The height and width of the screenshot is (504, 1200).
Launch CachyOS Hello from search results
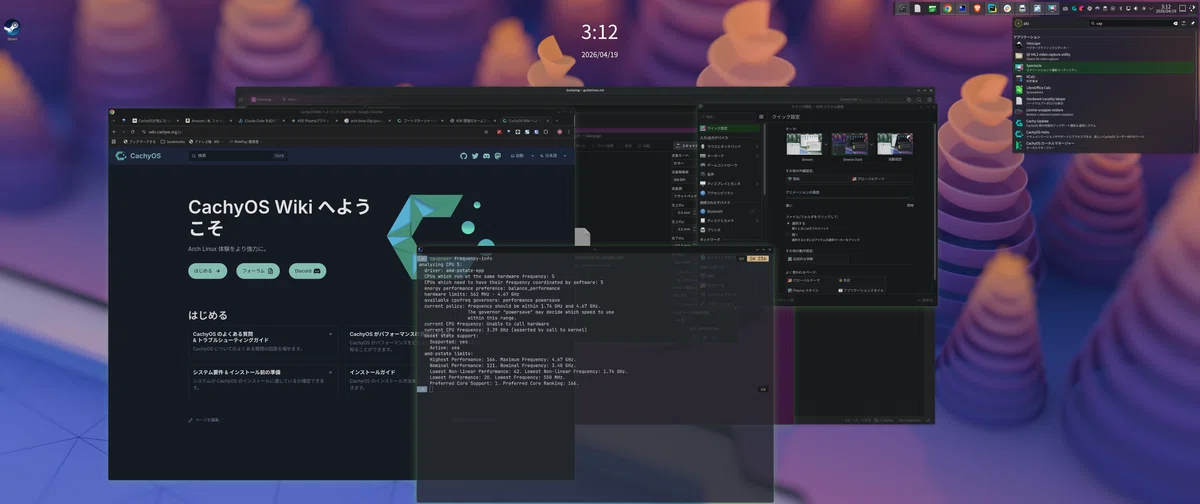click(x=1104, y=134)
